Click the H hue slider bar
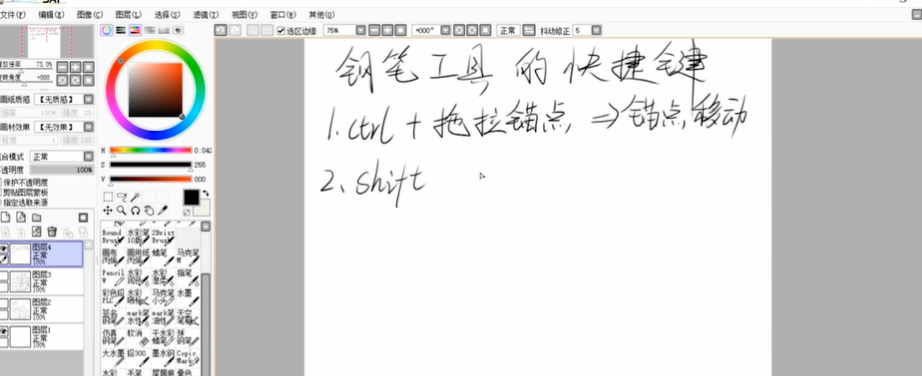922x376 pixels. pyautogui.click(x=151, y=150)
